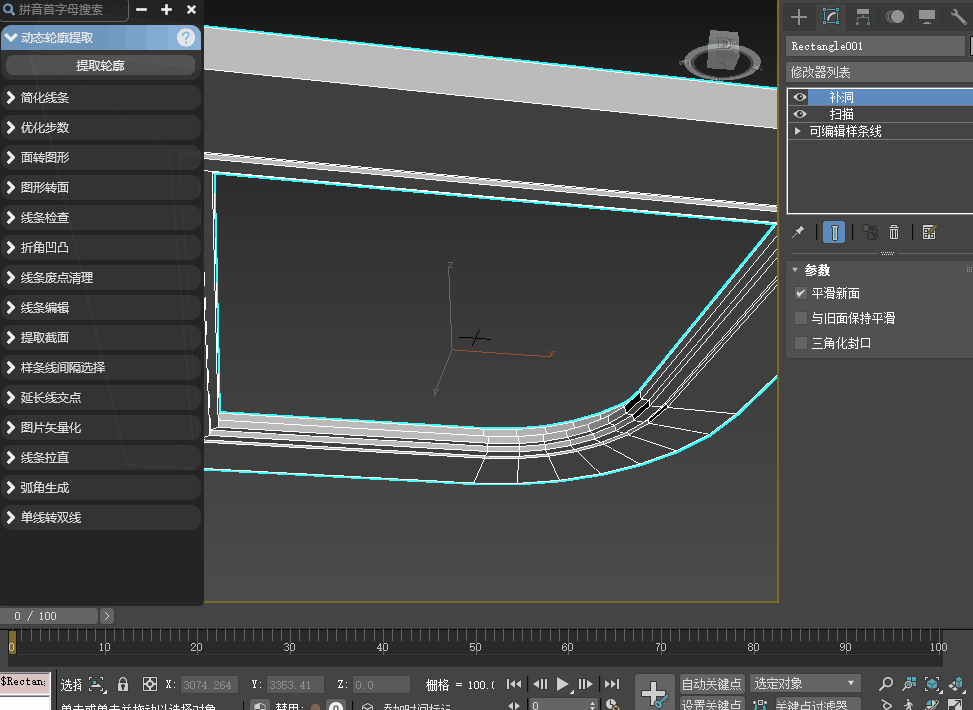Open the Utilities wrench tab
Image resolution: width=973 pixels, height=710 pixels.
tap(959, 17)
